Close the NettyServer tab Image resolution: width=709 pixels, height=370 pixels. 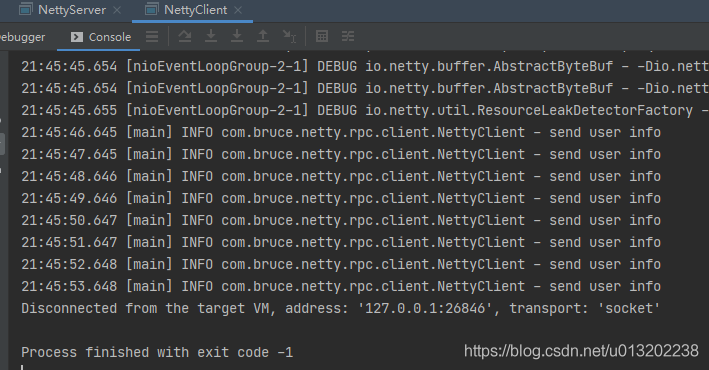(x=117, y=10)
